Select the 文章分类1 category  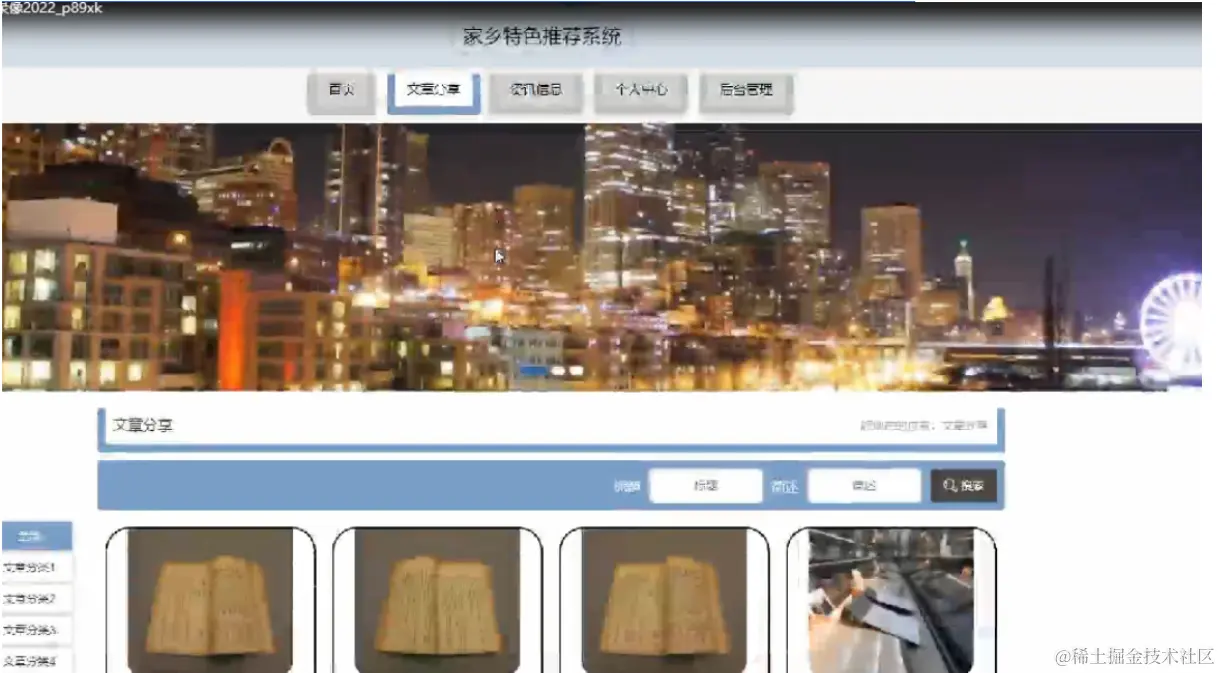[x=36, y=567]
